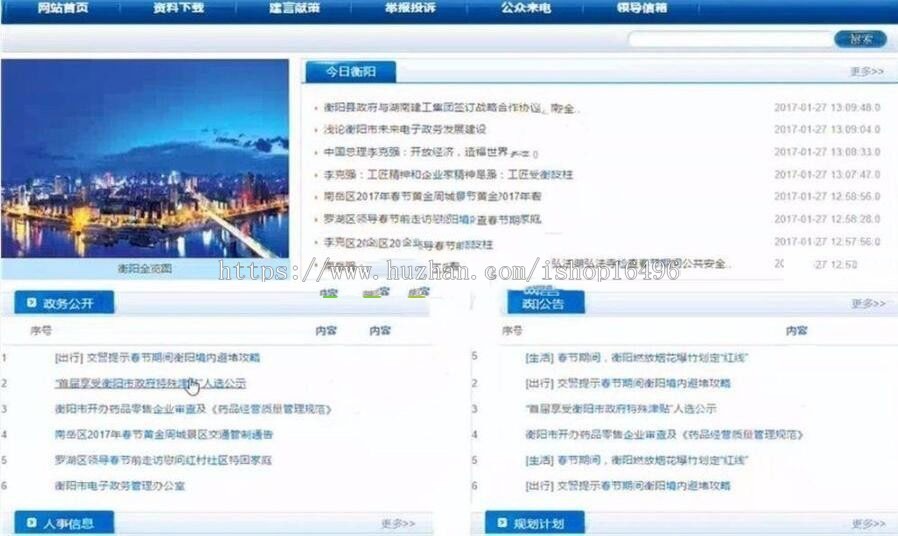898x536 pixels.
Task: Click the 序号 column header under 政务公开
Action: [x=41, y=330]
